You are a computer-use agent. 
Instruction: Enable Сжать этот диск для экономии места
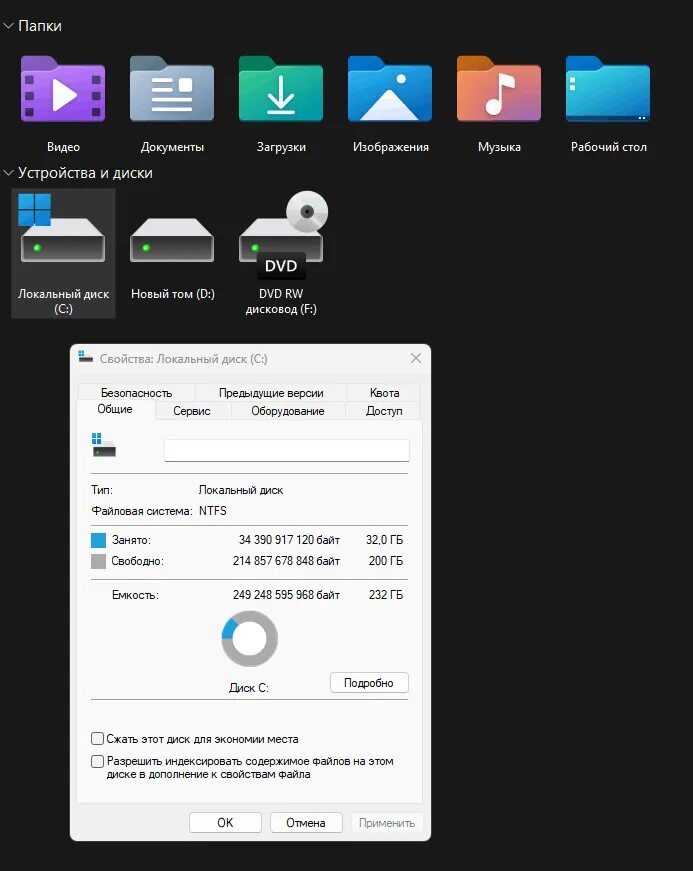point(97,738)
